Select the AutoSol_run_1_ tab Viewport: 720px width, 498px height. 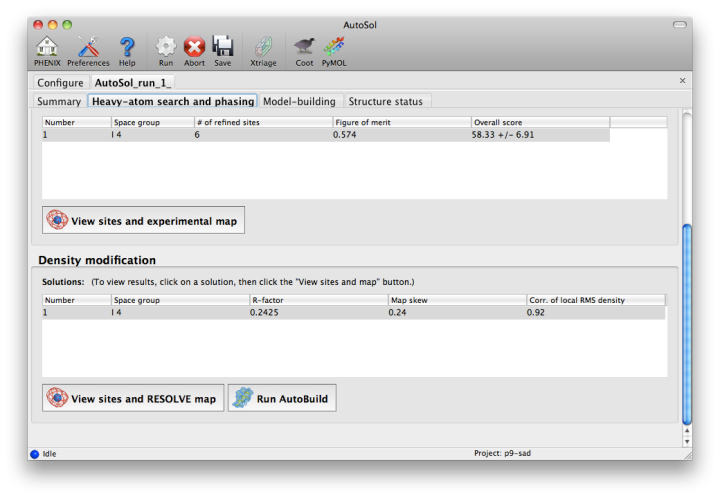(133, 82)
